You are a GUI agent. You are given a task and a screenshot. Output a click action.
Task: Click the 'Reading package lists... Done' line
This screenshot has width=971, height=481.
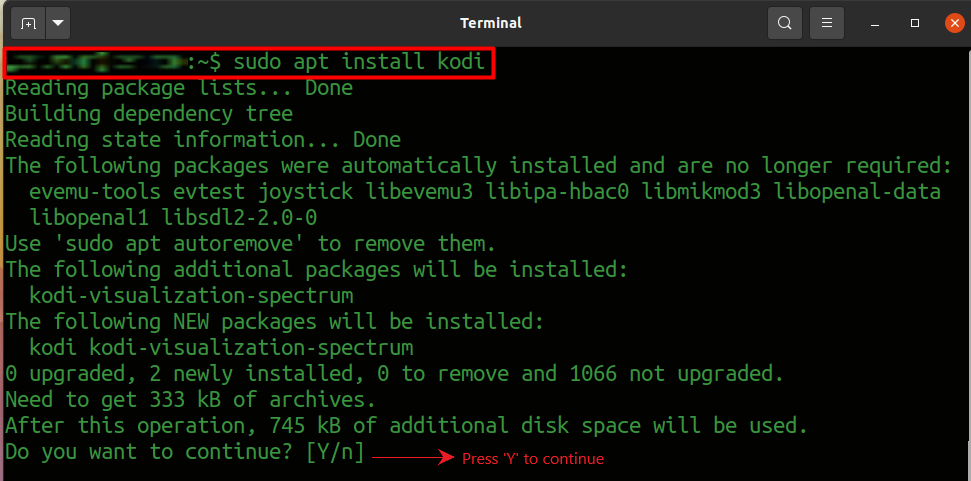pos(179,88)
